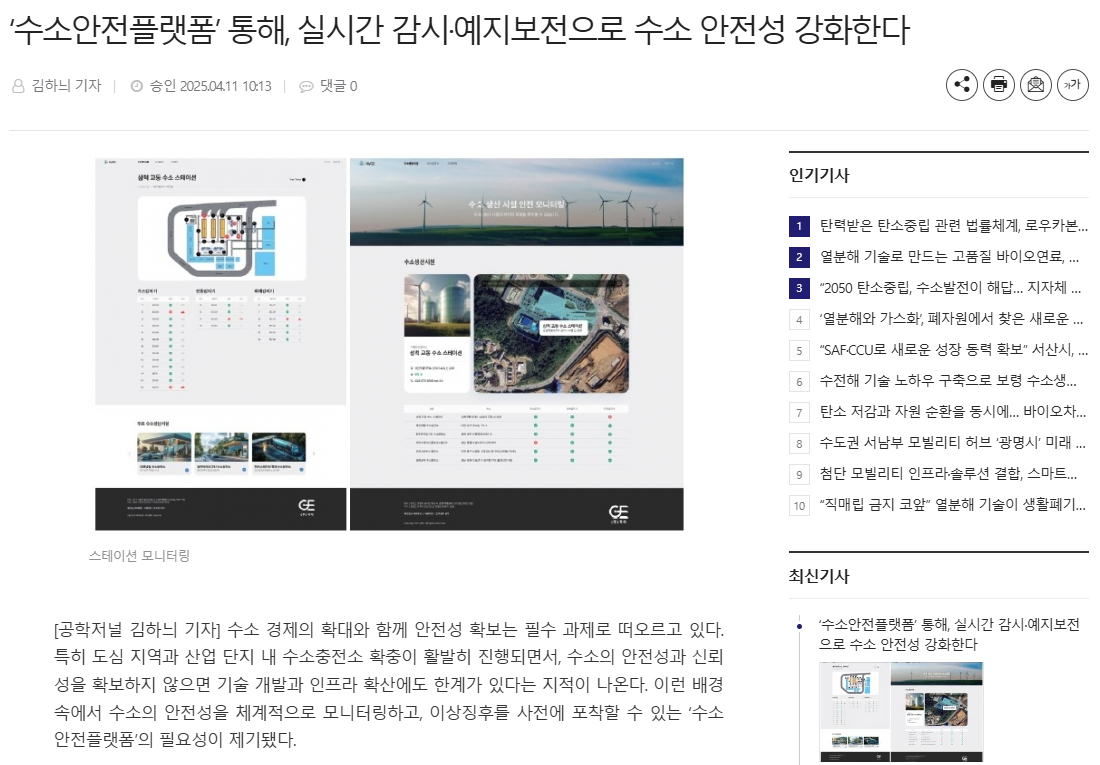Open the 광명시 모빌리티 허브 article

click(950, 443)
